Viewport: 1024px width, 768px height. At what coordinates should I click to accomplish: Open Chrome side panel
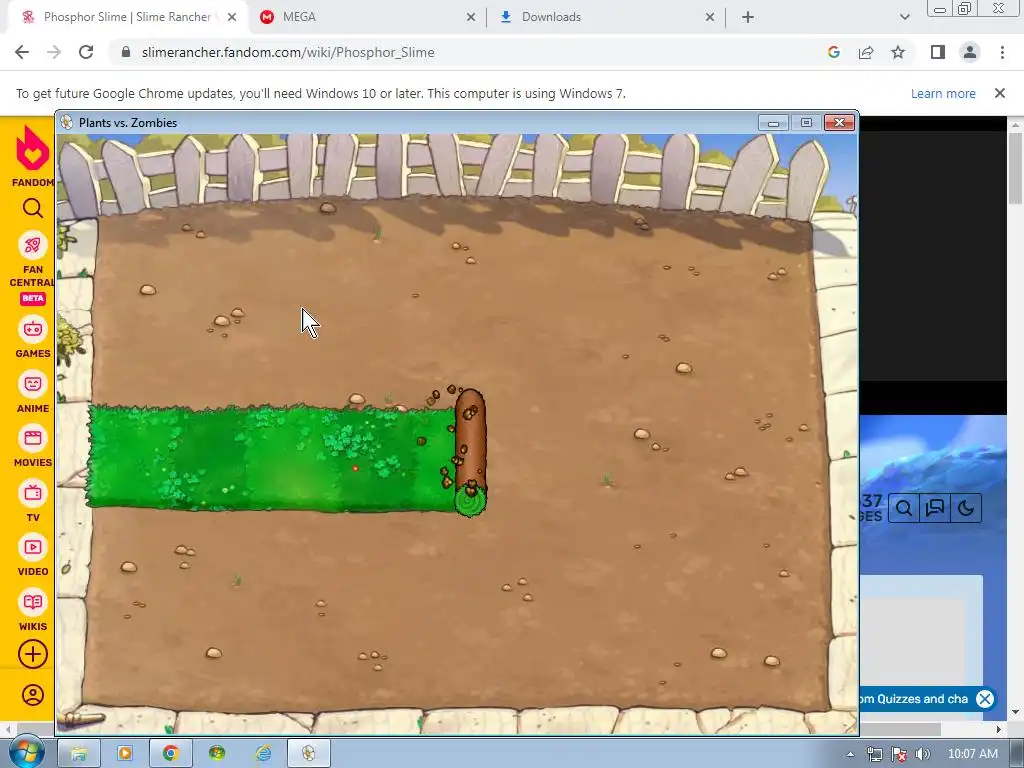click(938, 52)
